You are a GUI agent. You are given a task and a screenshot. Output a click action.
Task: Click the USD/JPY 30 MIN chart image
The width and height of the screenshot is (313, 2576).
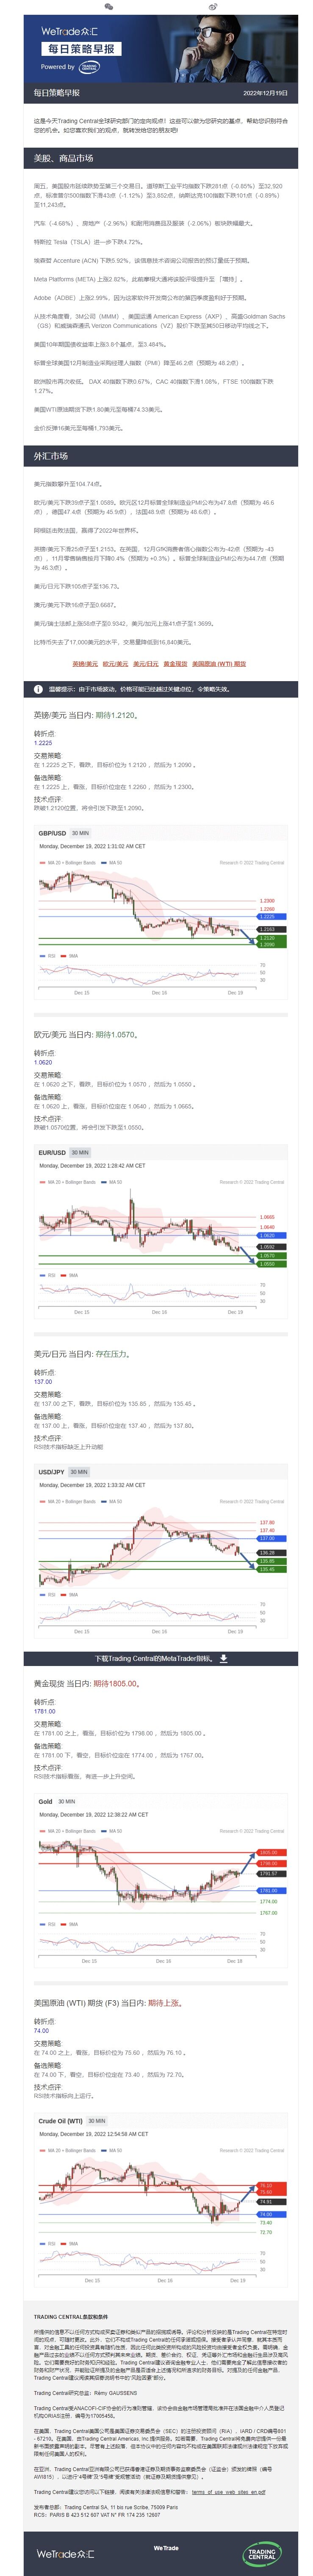point(161,1551)
